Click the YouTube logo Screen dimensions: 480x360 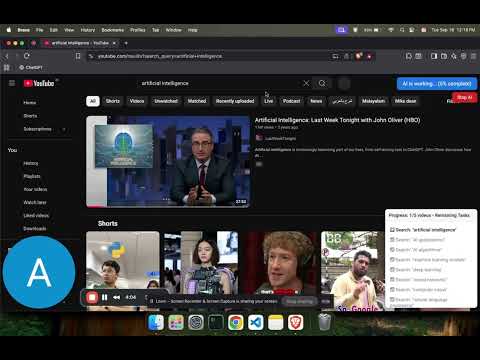(x=39, y=83)
